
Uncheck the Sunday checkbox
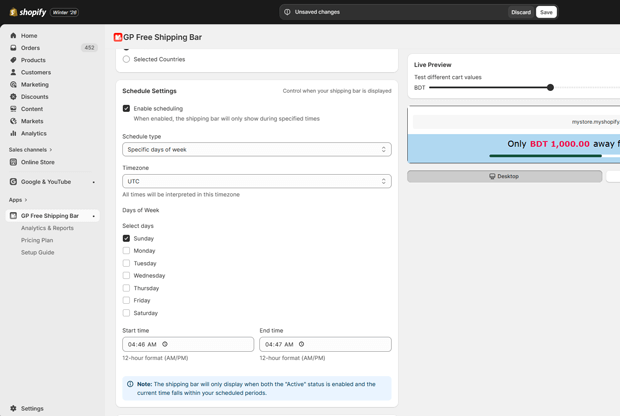[126, 238]
